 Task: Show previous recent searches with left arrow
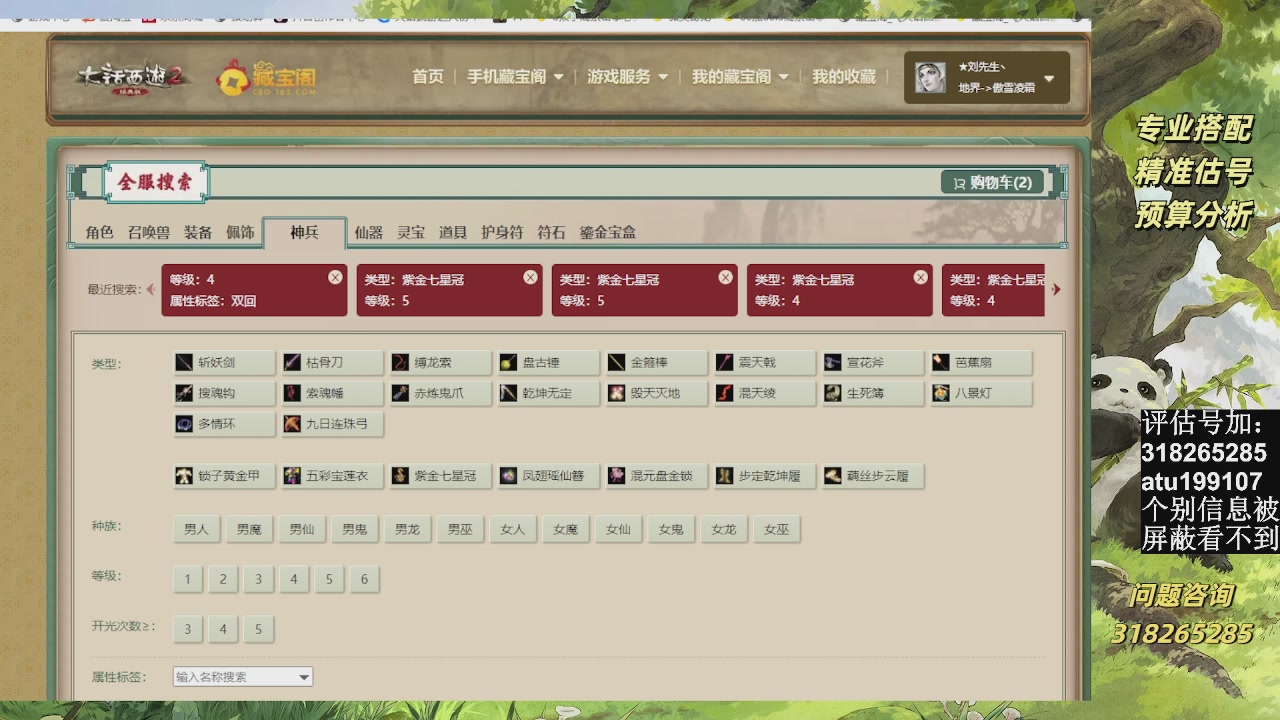(151, 289)
